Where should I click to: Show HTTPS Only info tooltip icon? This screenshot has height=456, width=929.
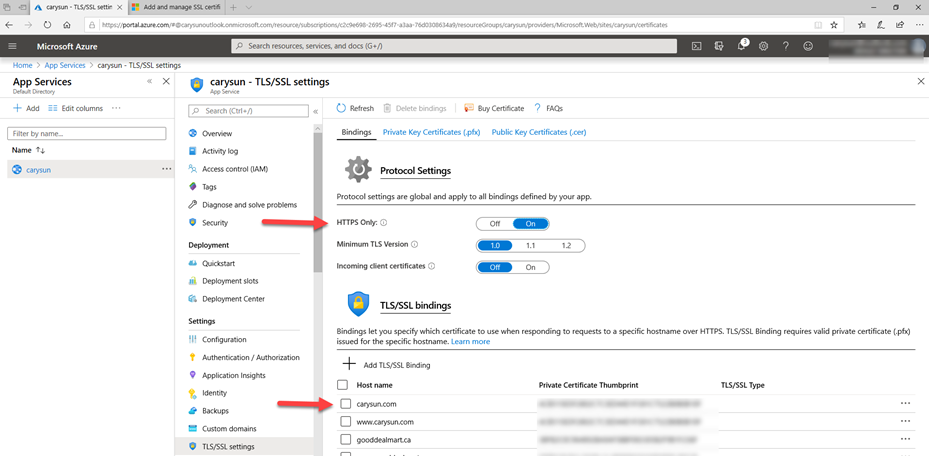coord(383,223)
